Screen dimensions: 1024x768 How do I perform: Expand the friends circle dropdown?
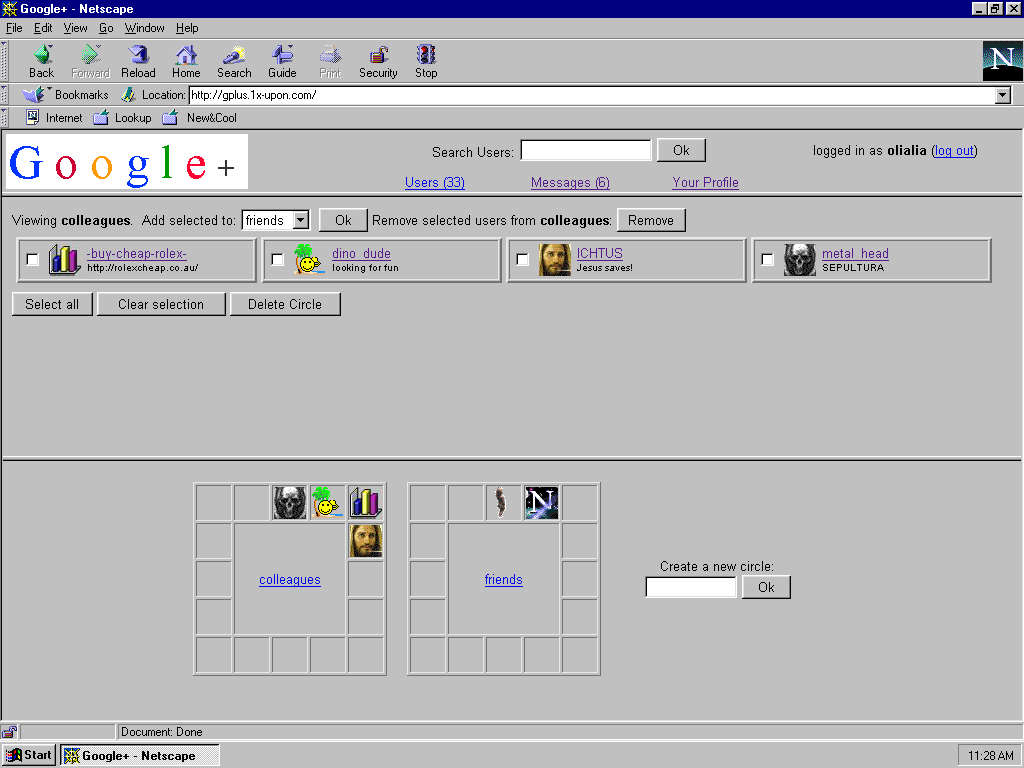[x=300, y=220]
